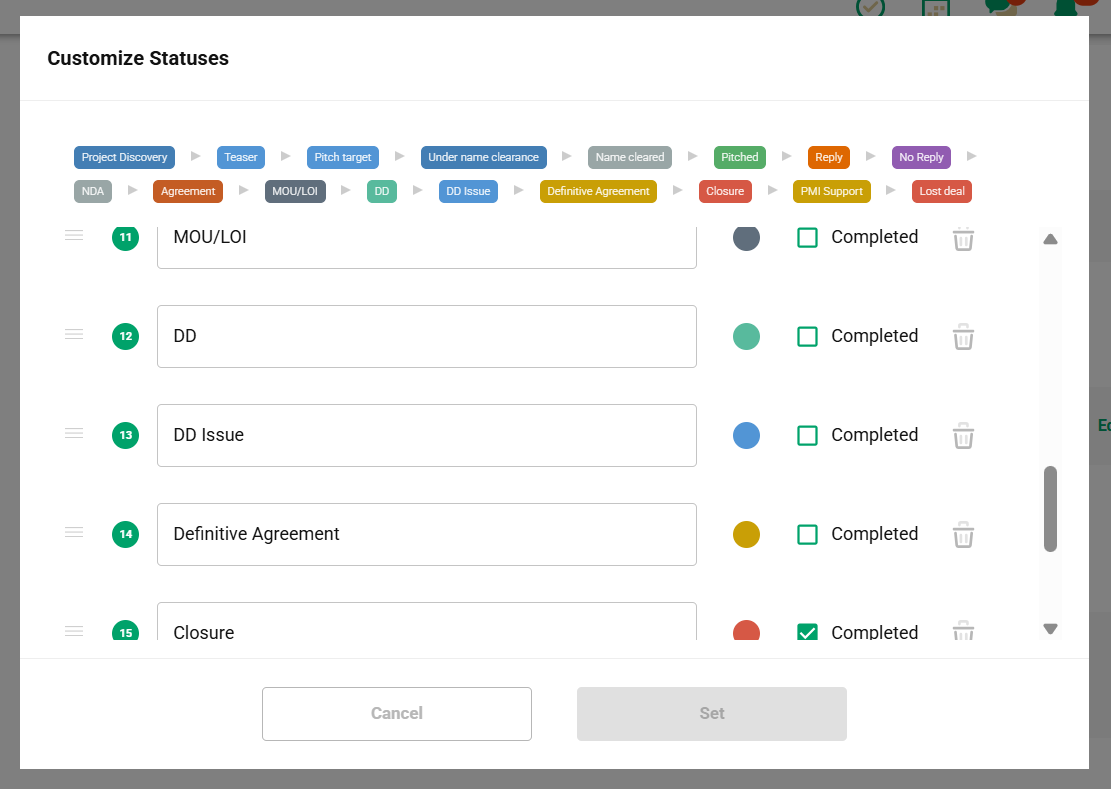
Task: Click drag handle beside DD Issue
Action: coord(74,433)
